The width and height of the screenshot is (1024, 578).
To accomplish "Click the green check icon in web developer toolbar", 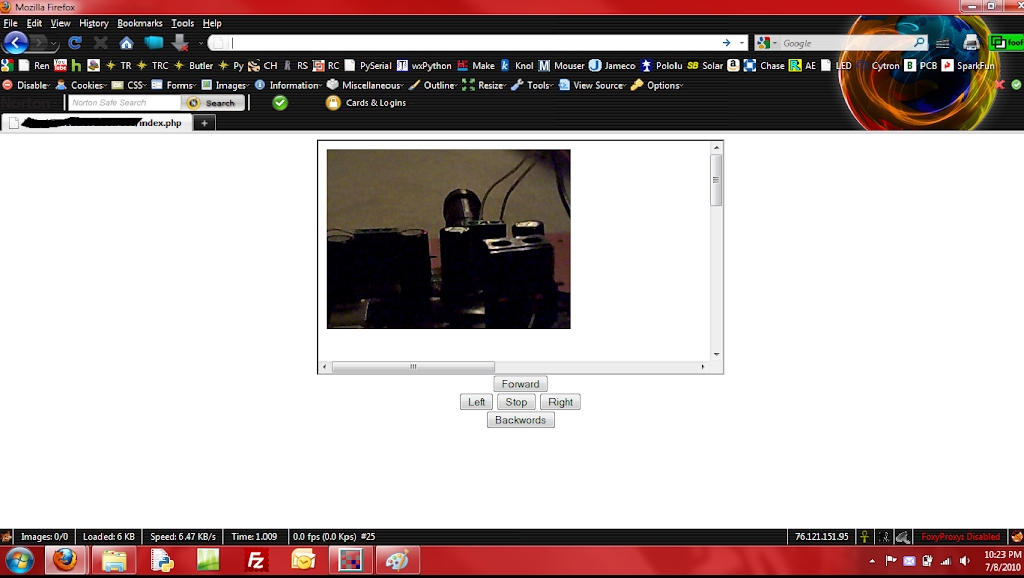I will tap(1016, 85).
